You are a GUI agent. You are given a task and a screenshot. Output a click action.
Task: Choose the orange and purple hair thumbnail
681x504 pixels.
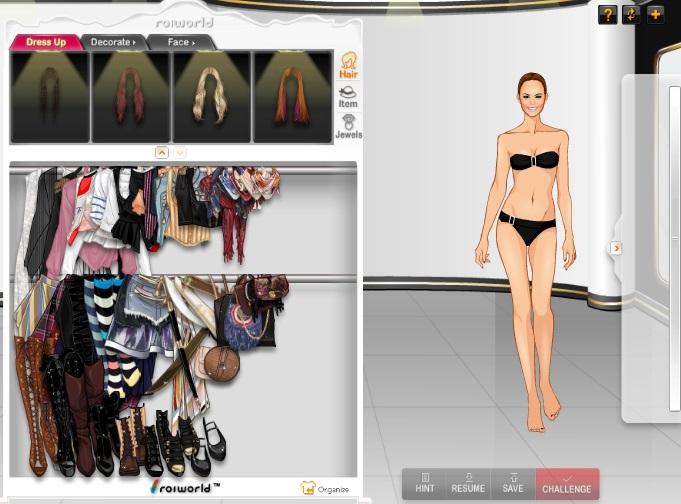click(292, 96)
